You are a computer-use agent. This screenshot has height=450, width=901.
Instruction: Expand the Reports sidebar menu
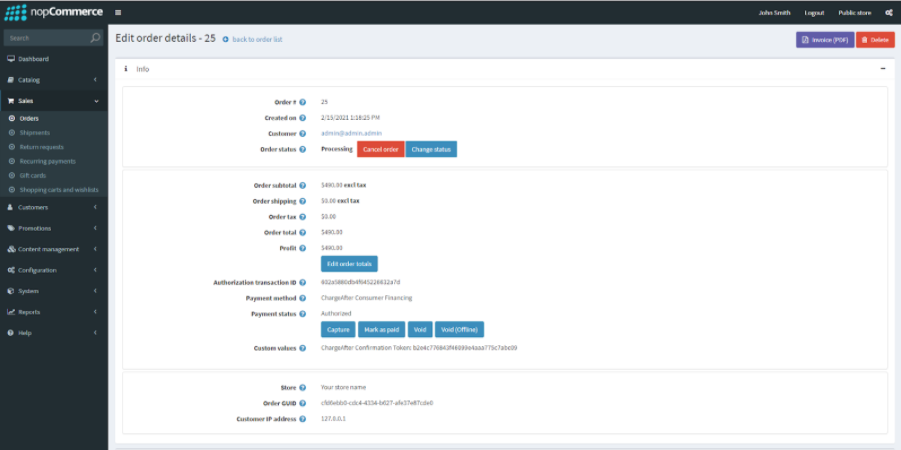coord(53,312)
